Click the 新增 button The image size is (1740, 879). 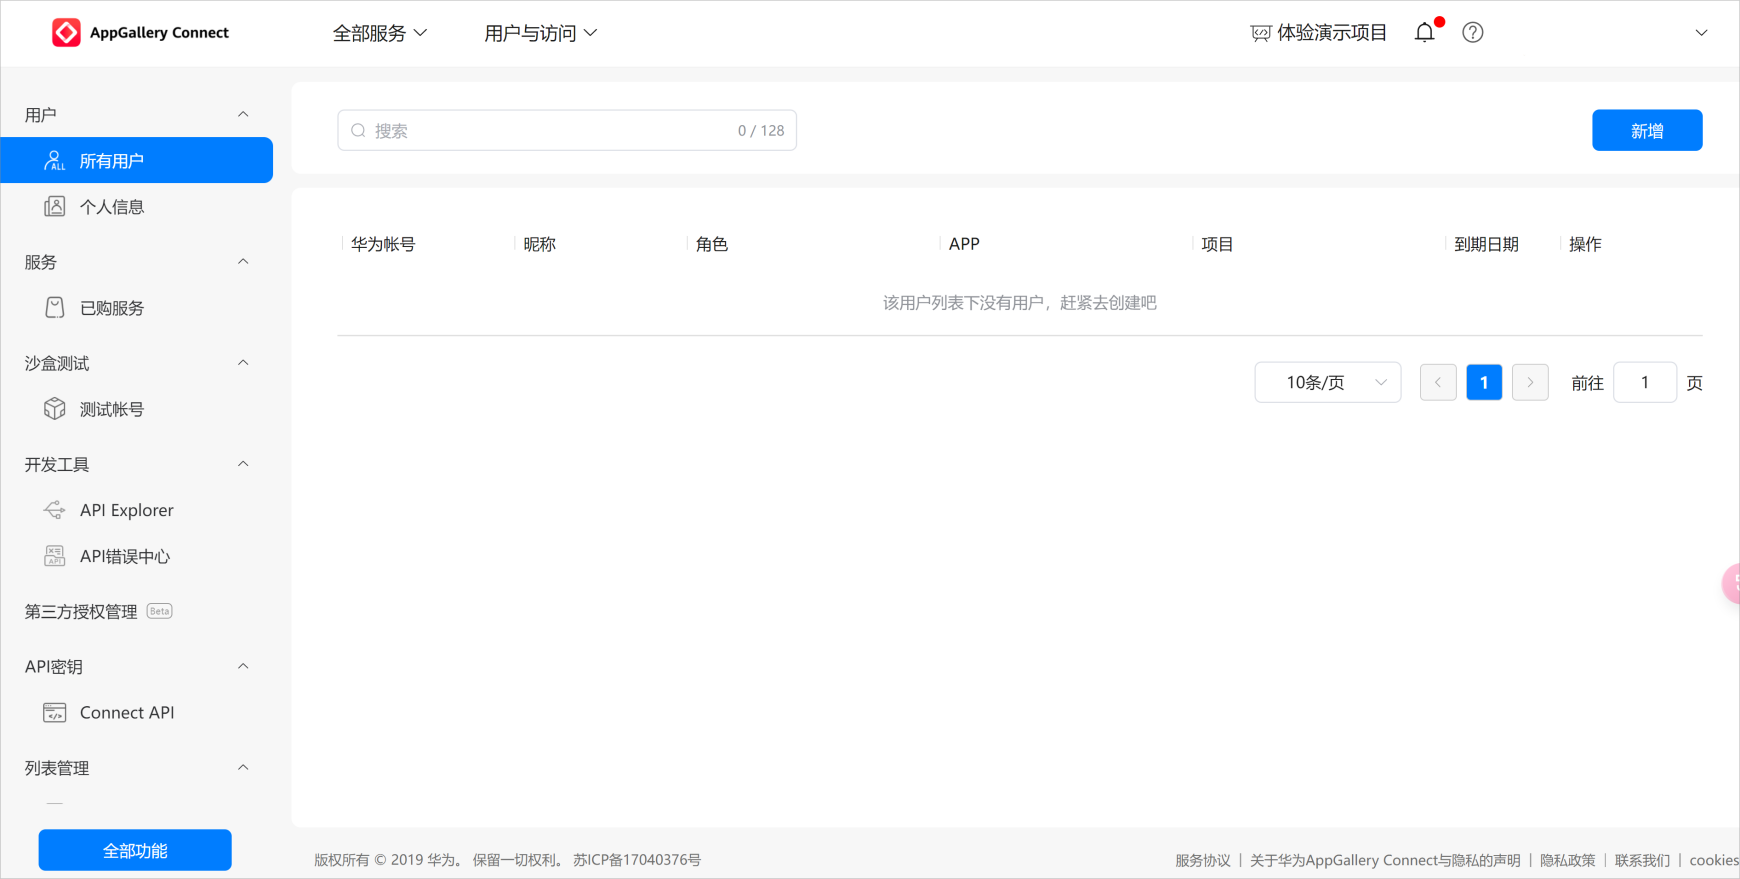coord(1647,130)
